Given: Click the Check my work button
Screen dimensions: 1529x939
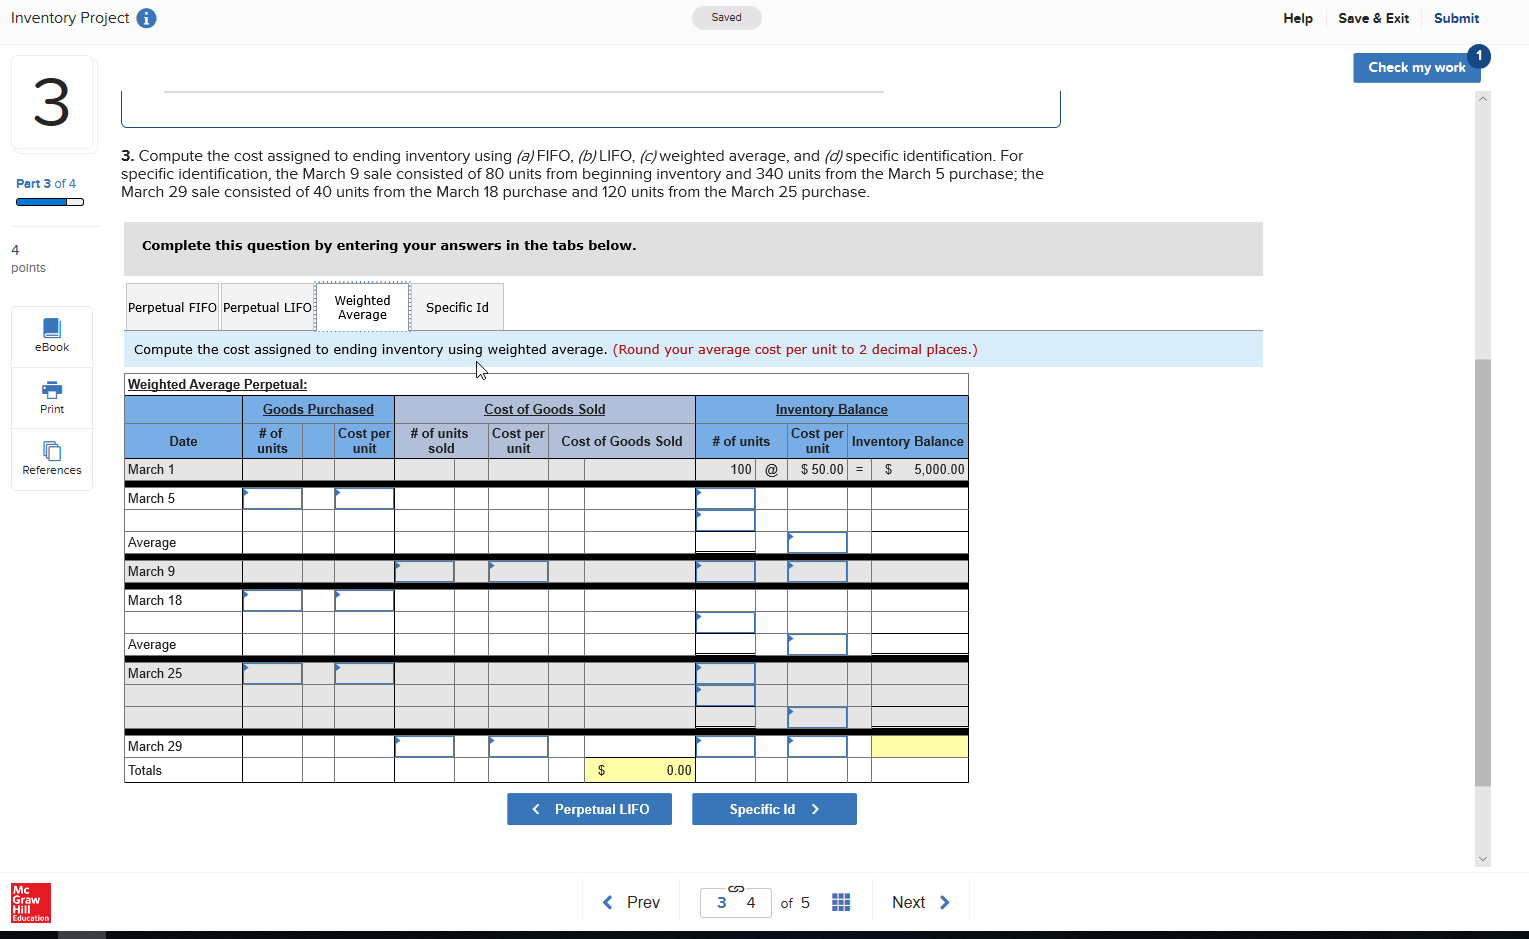Looking at the screenshot, I should tap(1416, 67).
